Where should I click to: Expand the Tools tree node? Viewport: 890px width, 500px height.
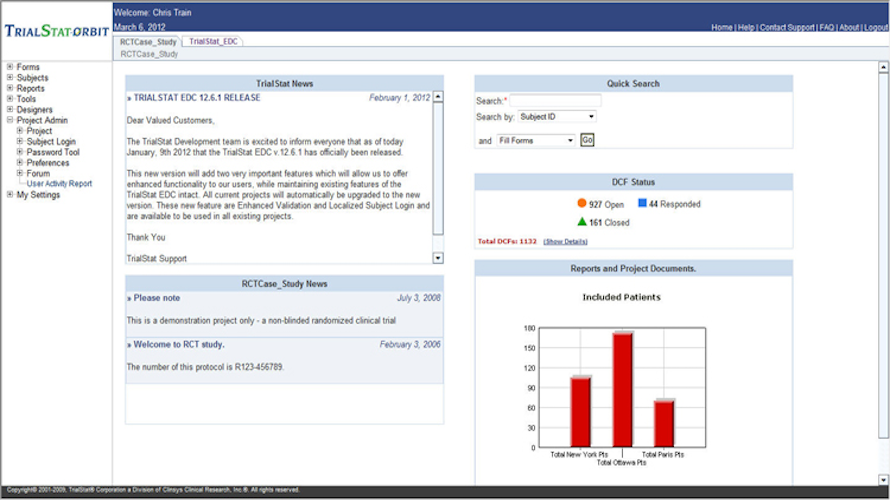pyautogui.click(x=10, y=99)
